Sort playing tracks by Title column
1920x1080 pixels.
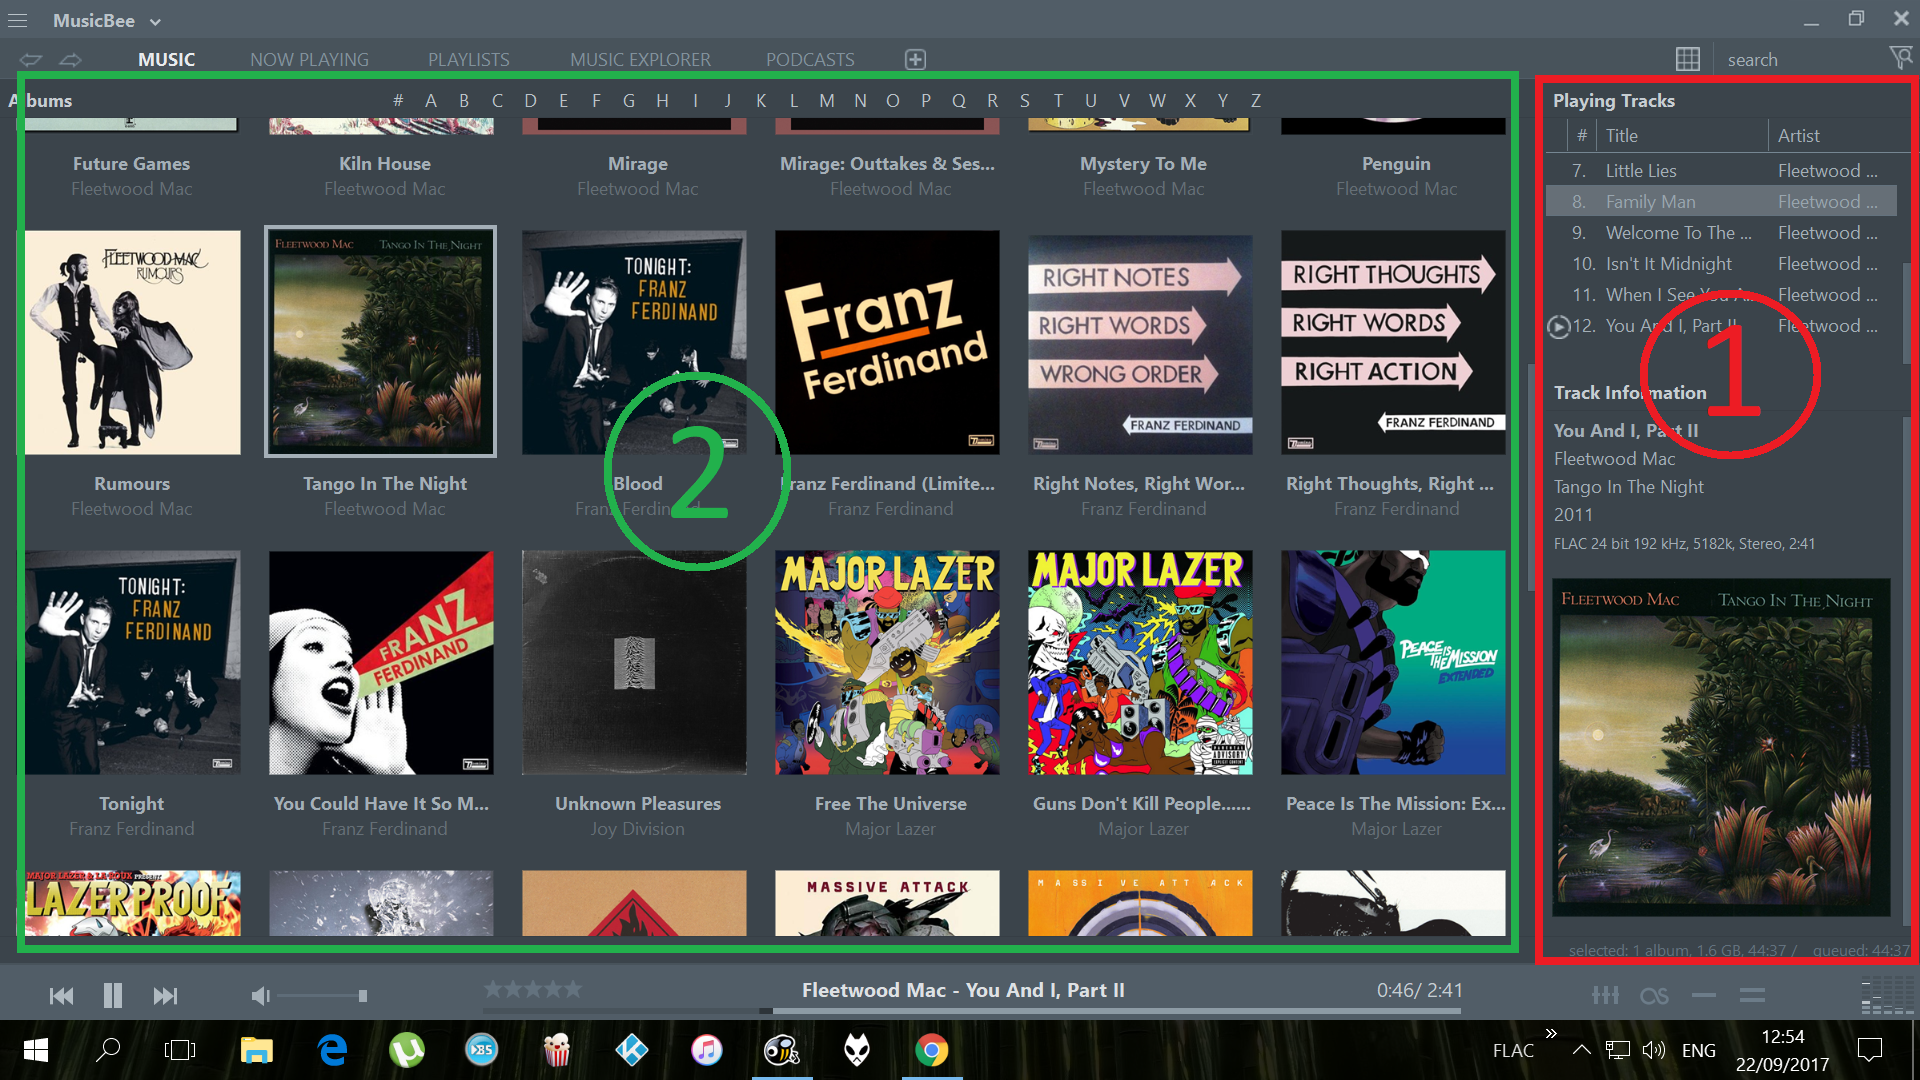click(1683, 136)
